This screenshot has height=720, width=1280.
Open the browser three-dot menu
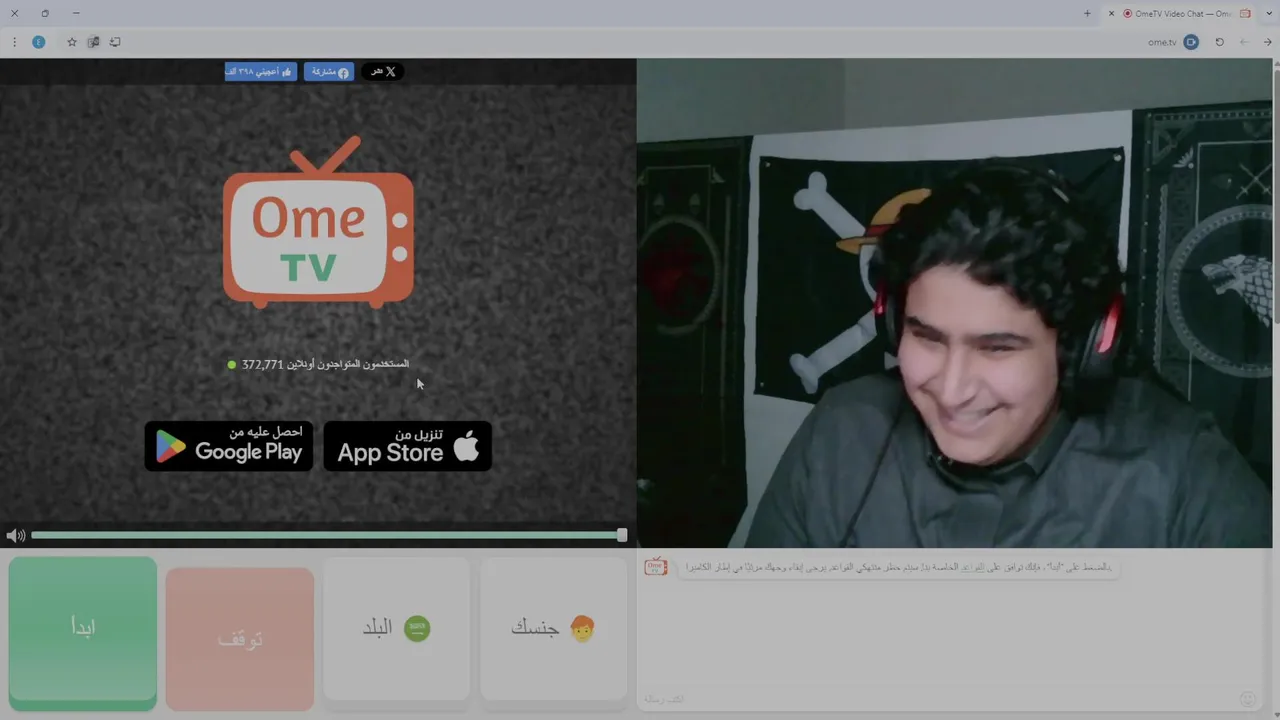coord(14,42)
